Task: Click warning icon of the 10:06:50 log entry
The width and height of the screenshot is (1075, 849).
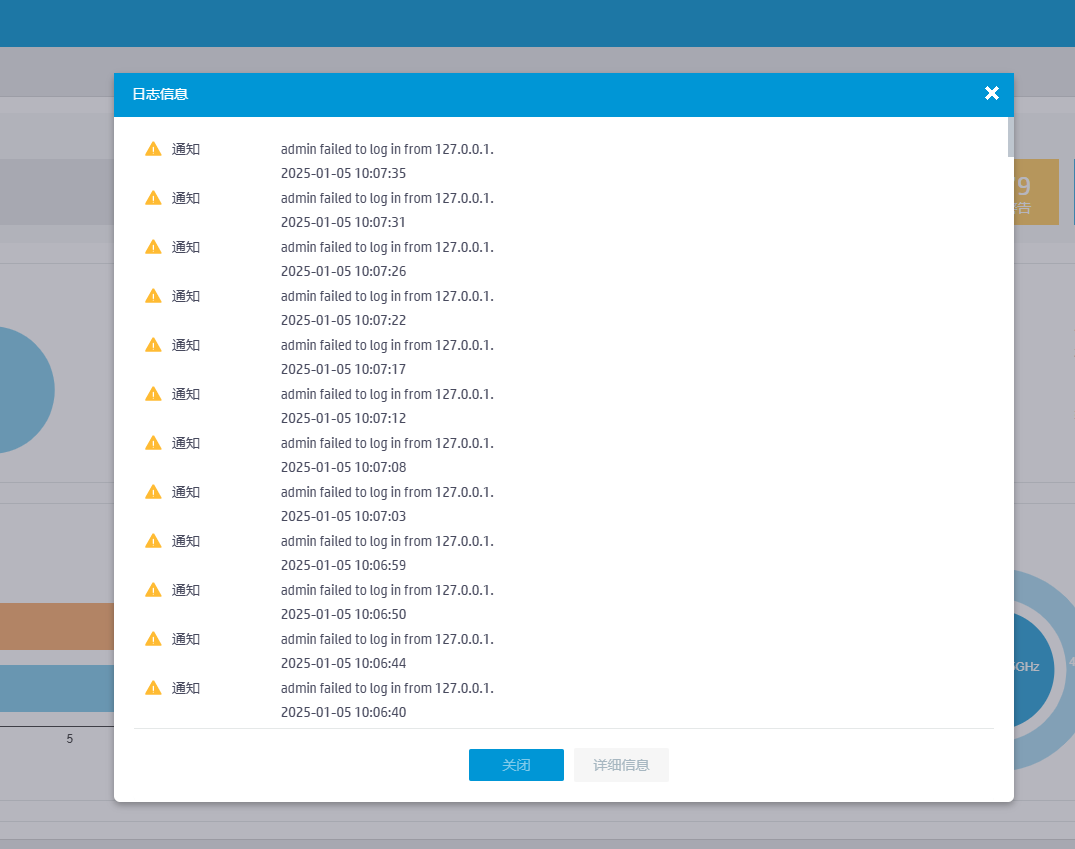Action: tap(154, 590)
